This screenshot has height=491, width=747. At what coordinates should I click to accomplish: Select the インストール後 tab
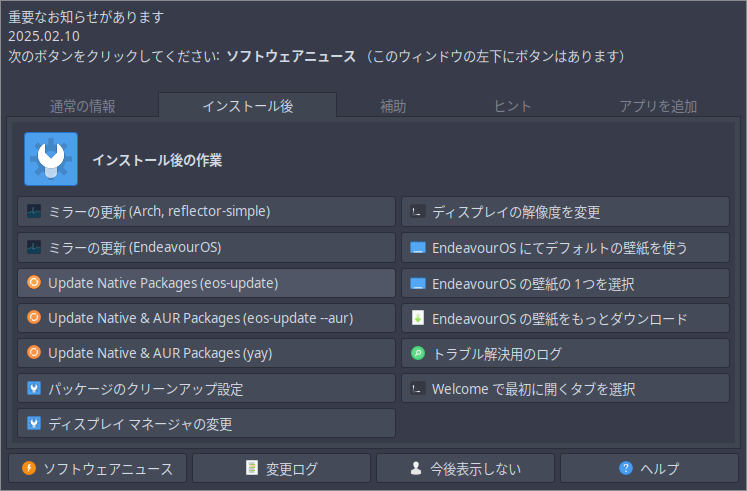248,105
